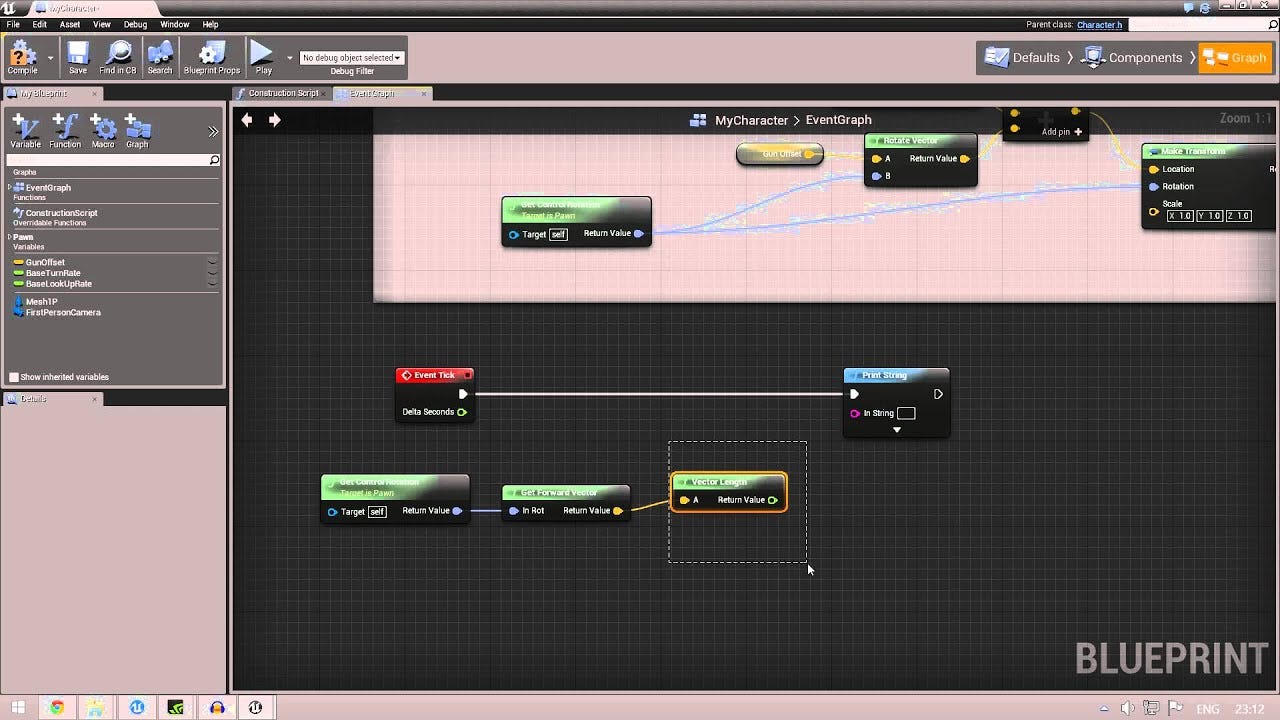This screenshot has width=1280, height=720.
Task: Toggle editable visibility for BaseTurnRate variable
Action: [x=210, y=273]
